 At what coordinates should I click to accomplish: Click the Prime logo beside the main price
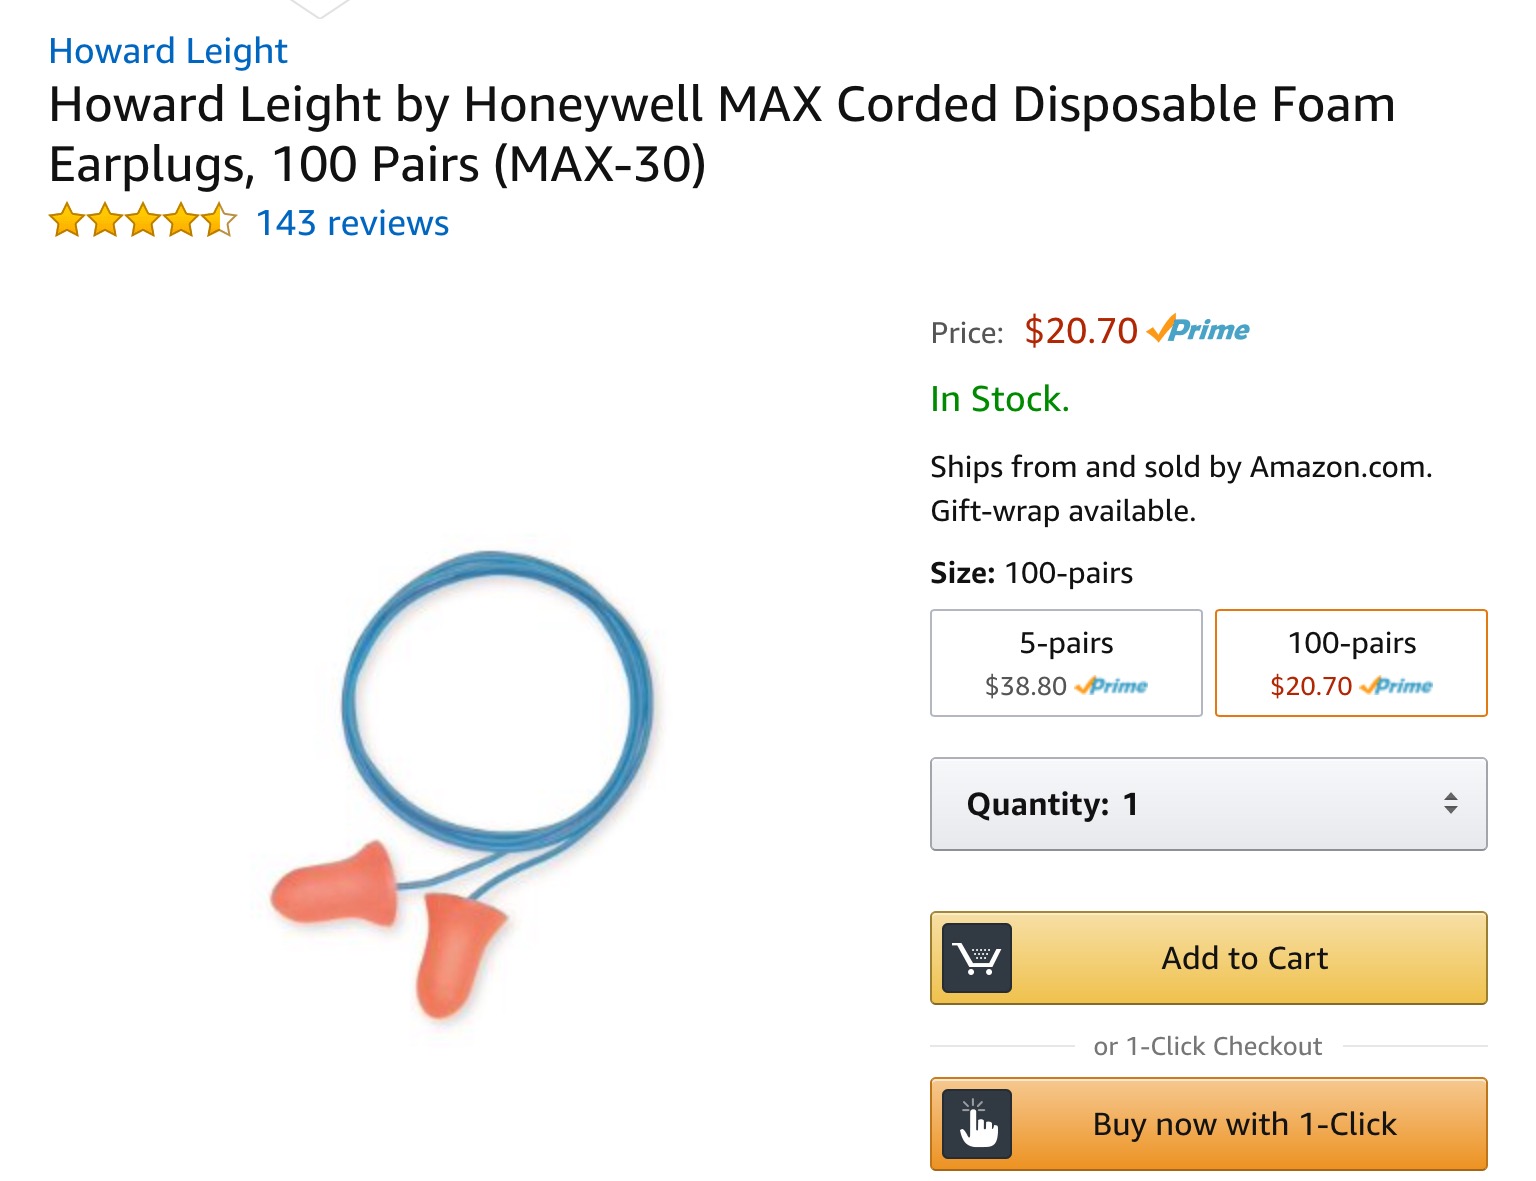point(1199,330)
